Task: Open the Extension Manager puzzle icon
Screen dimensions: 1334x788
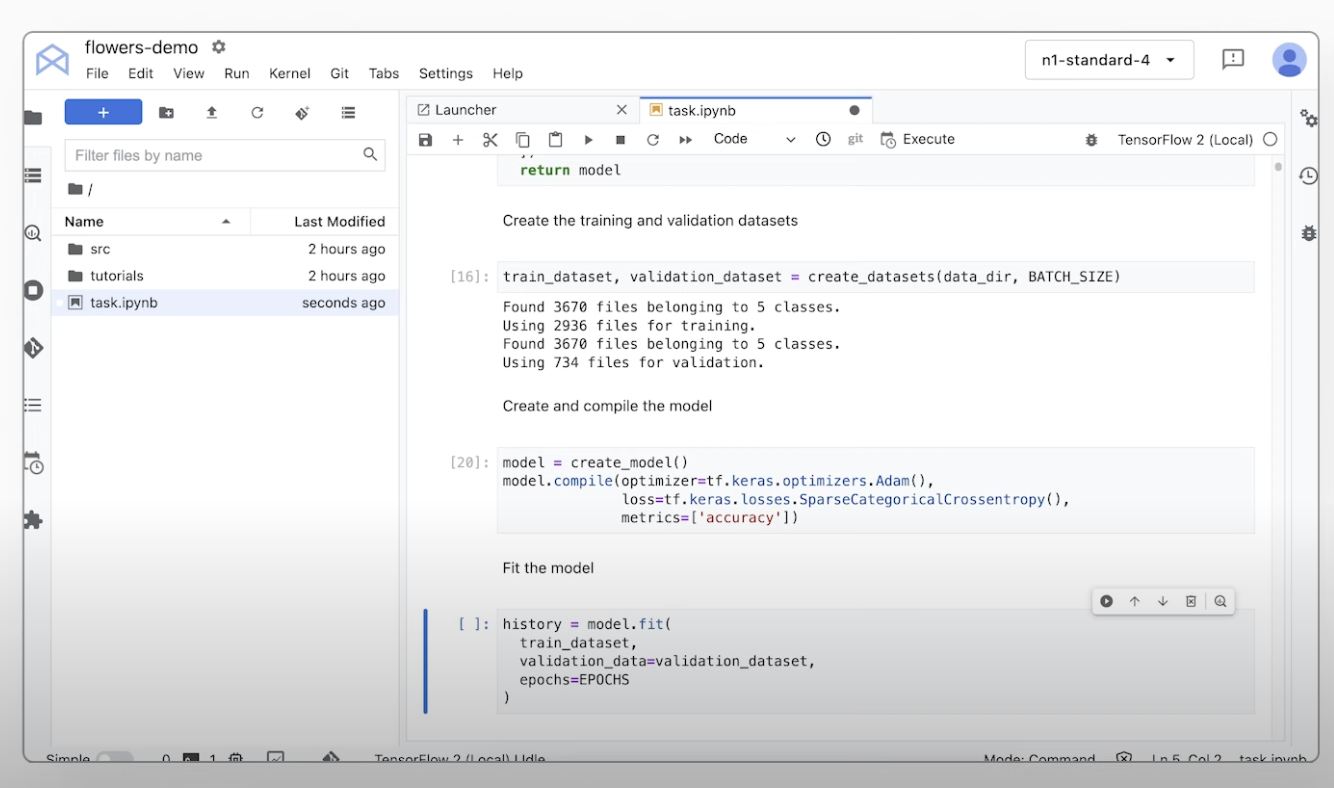Action: (33, 519)
